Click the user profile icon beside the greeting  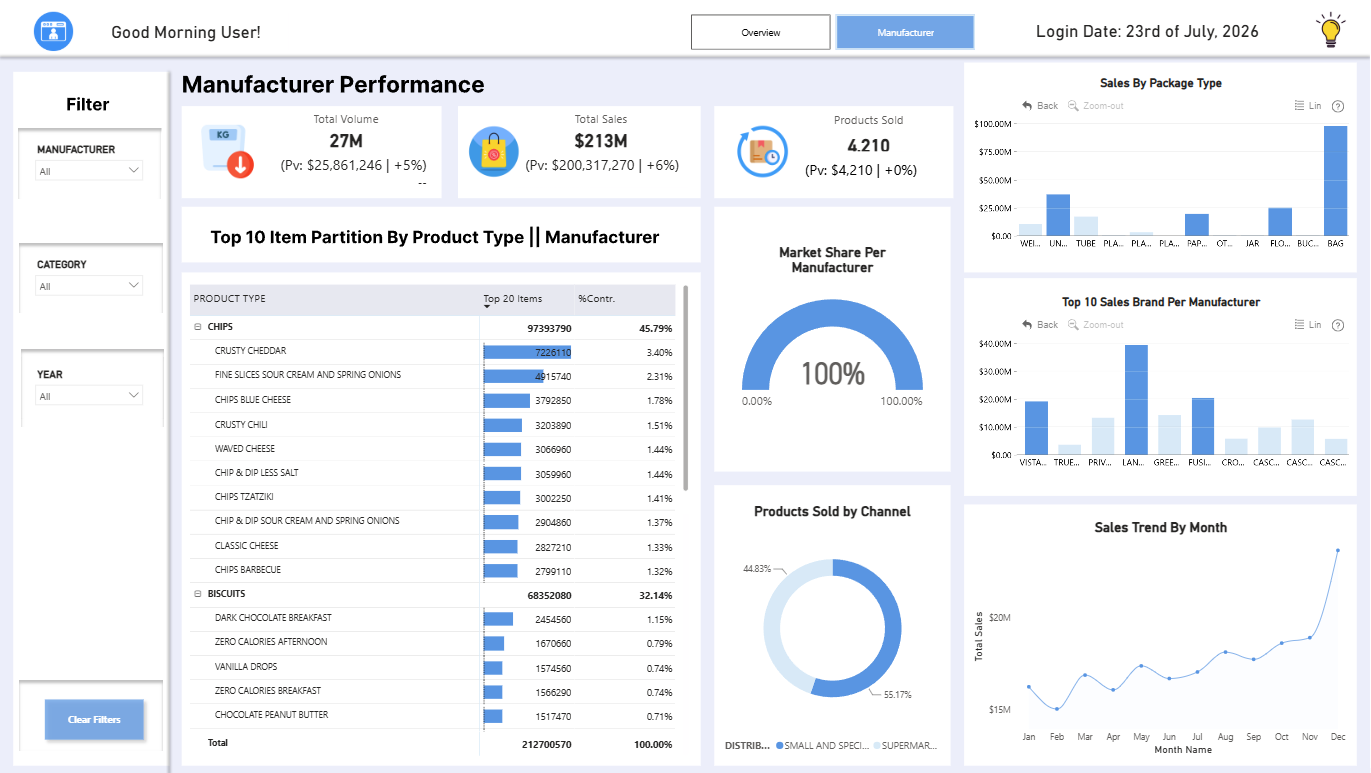[53, 32]
